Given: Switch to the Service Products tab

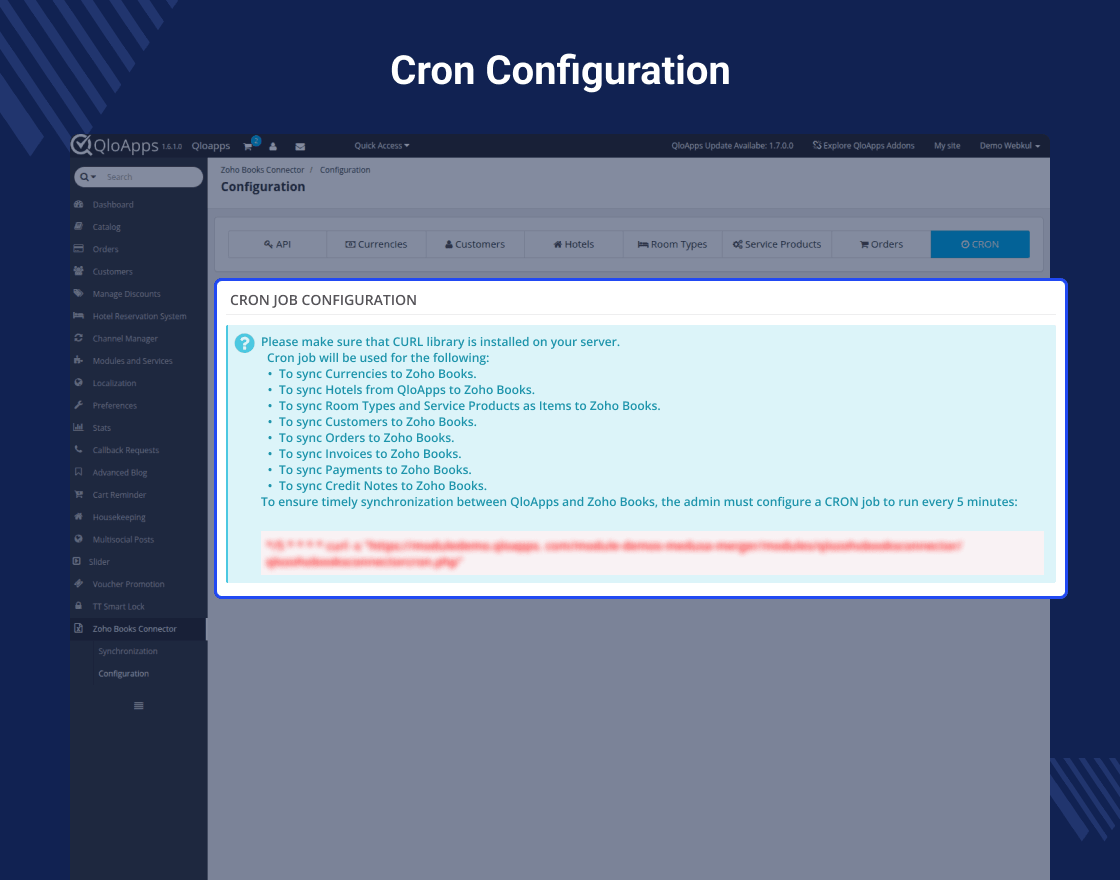Looking at the screenshot, I should point(776,244).
